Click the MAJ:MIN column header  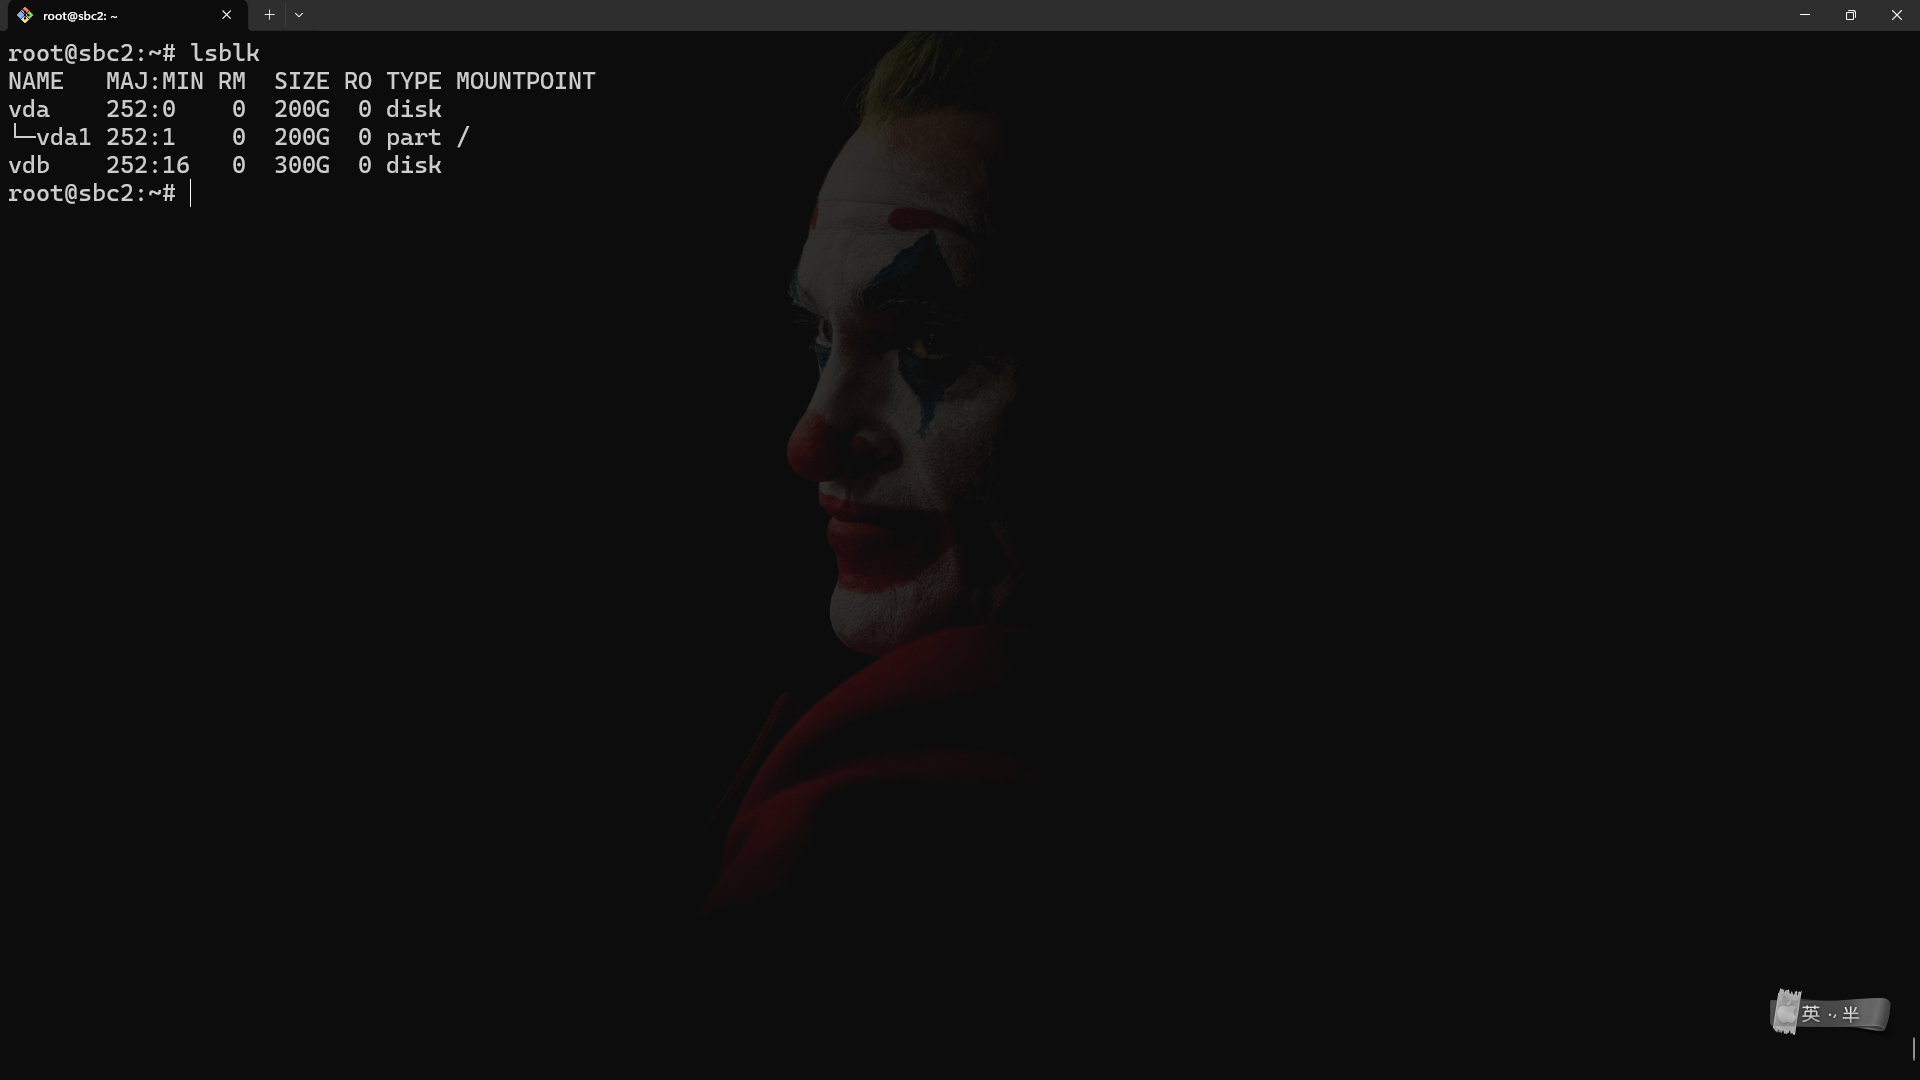coord(155,81)
